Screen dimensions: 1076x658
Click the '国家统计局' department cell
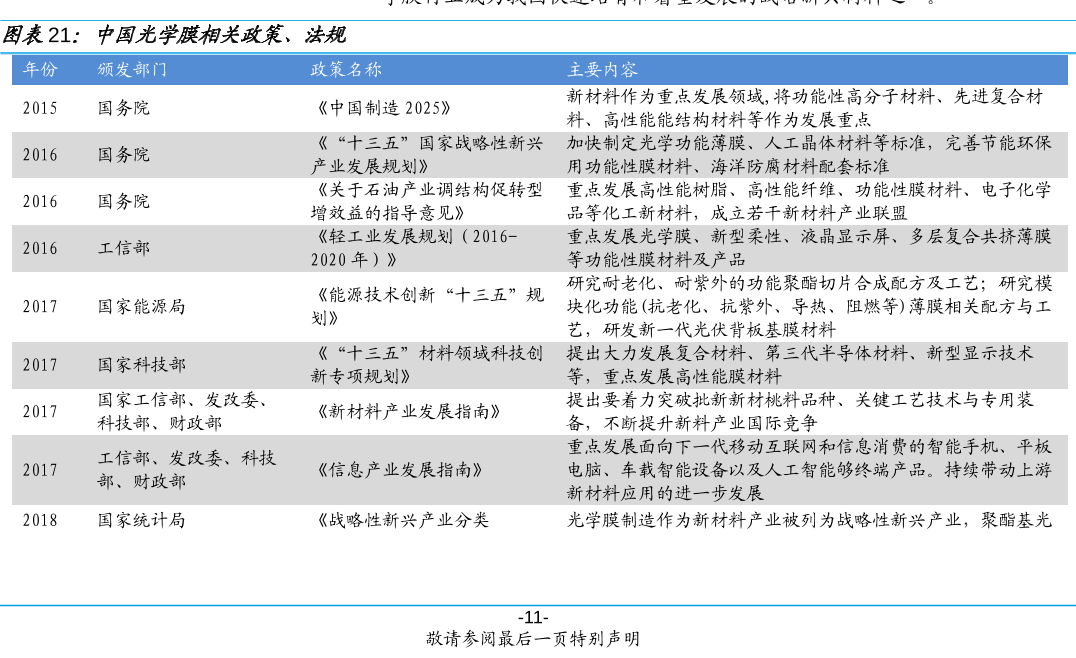(141, 520)
